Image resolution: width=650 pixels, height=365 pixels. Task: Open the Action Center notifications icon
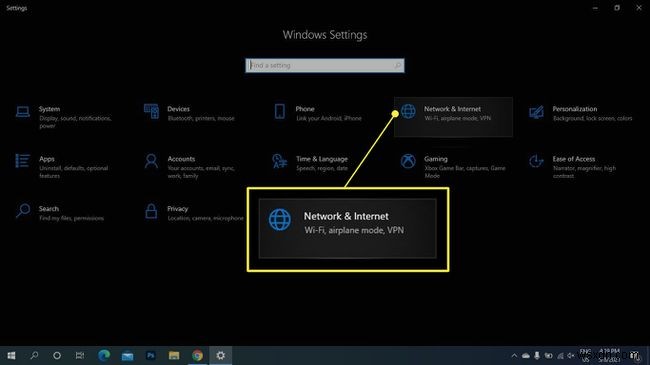(635, 355)
